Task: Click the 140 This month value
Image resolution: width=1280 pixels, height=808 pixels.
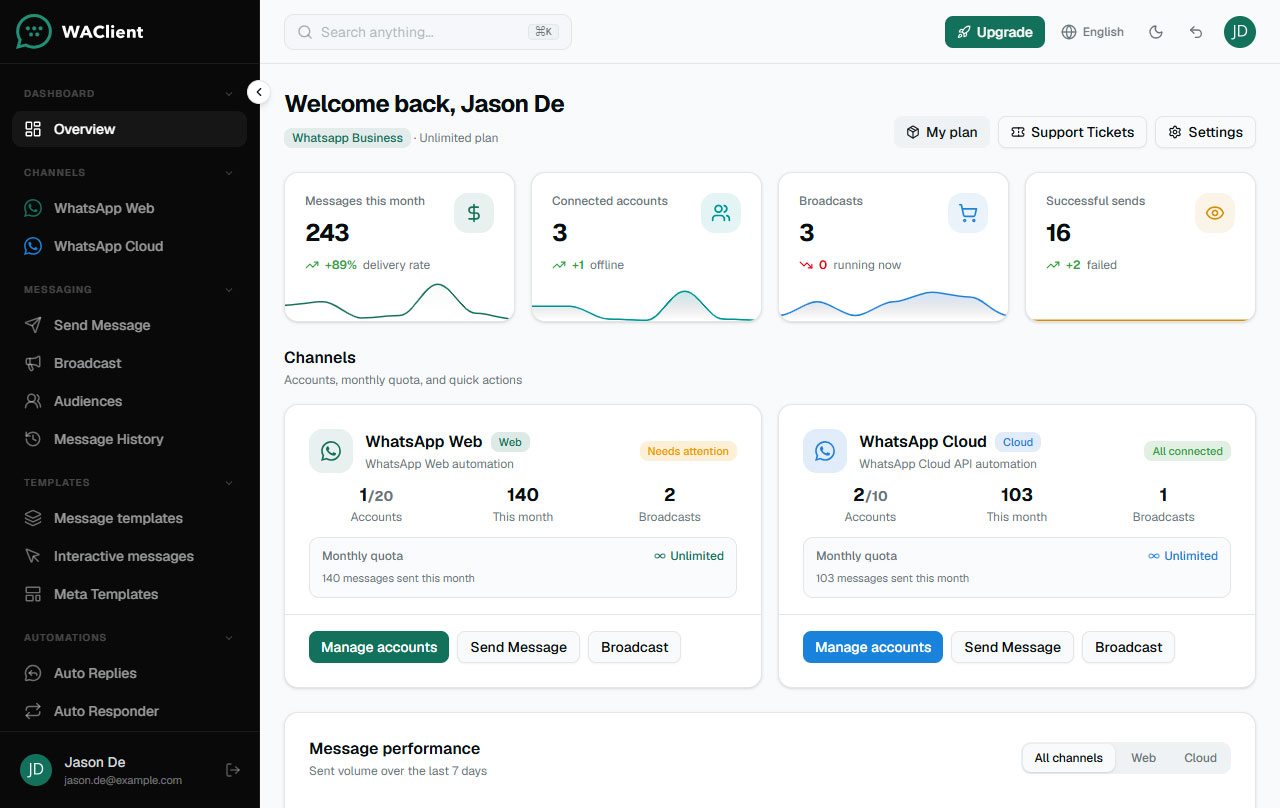Action: (523, 495)
